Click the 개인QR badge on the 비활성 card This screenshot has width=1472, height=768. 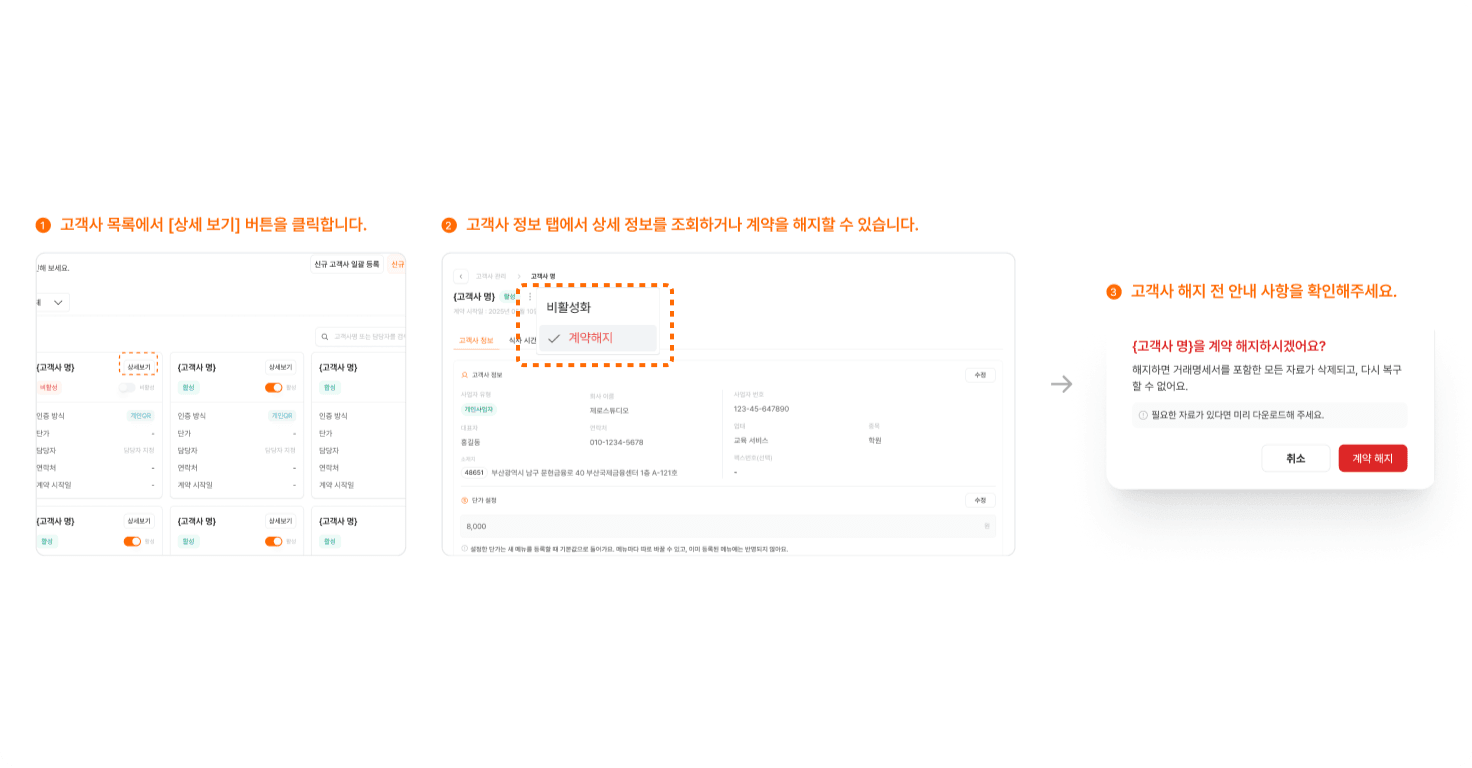click(141, 416)
